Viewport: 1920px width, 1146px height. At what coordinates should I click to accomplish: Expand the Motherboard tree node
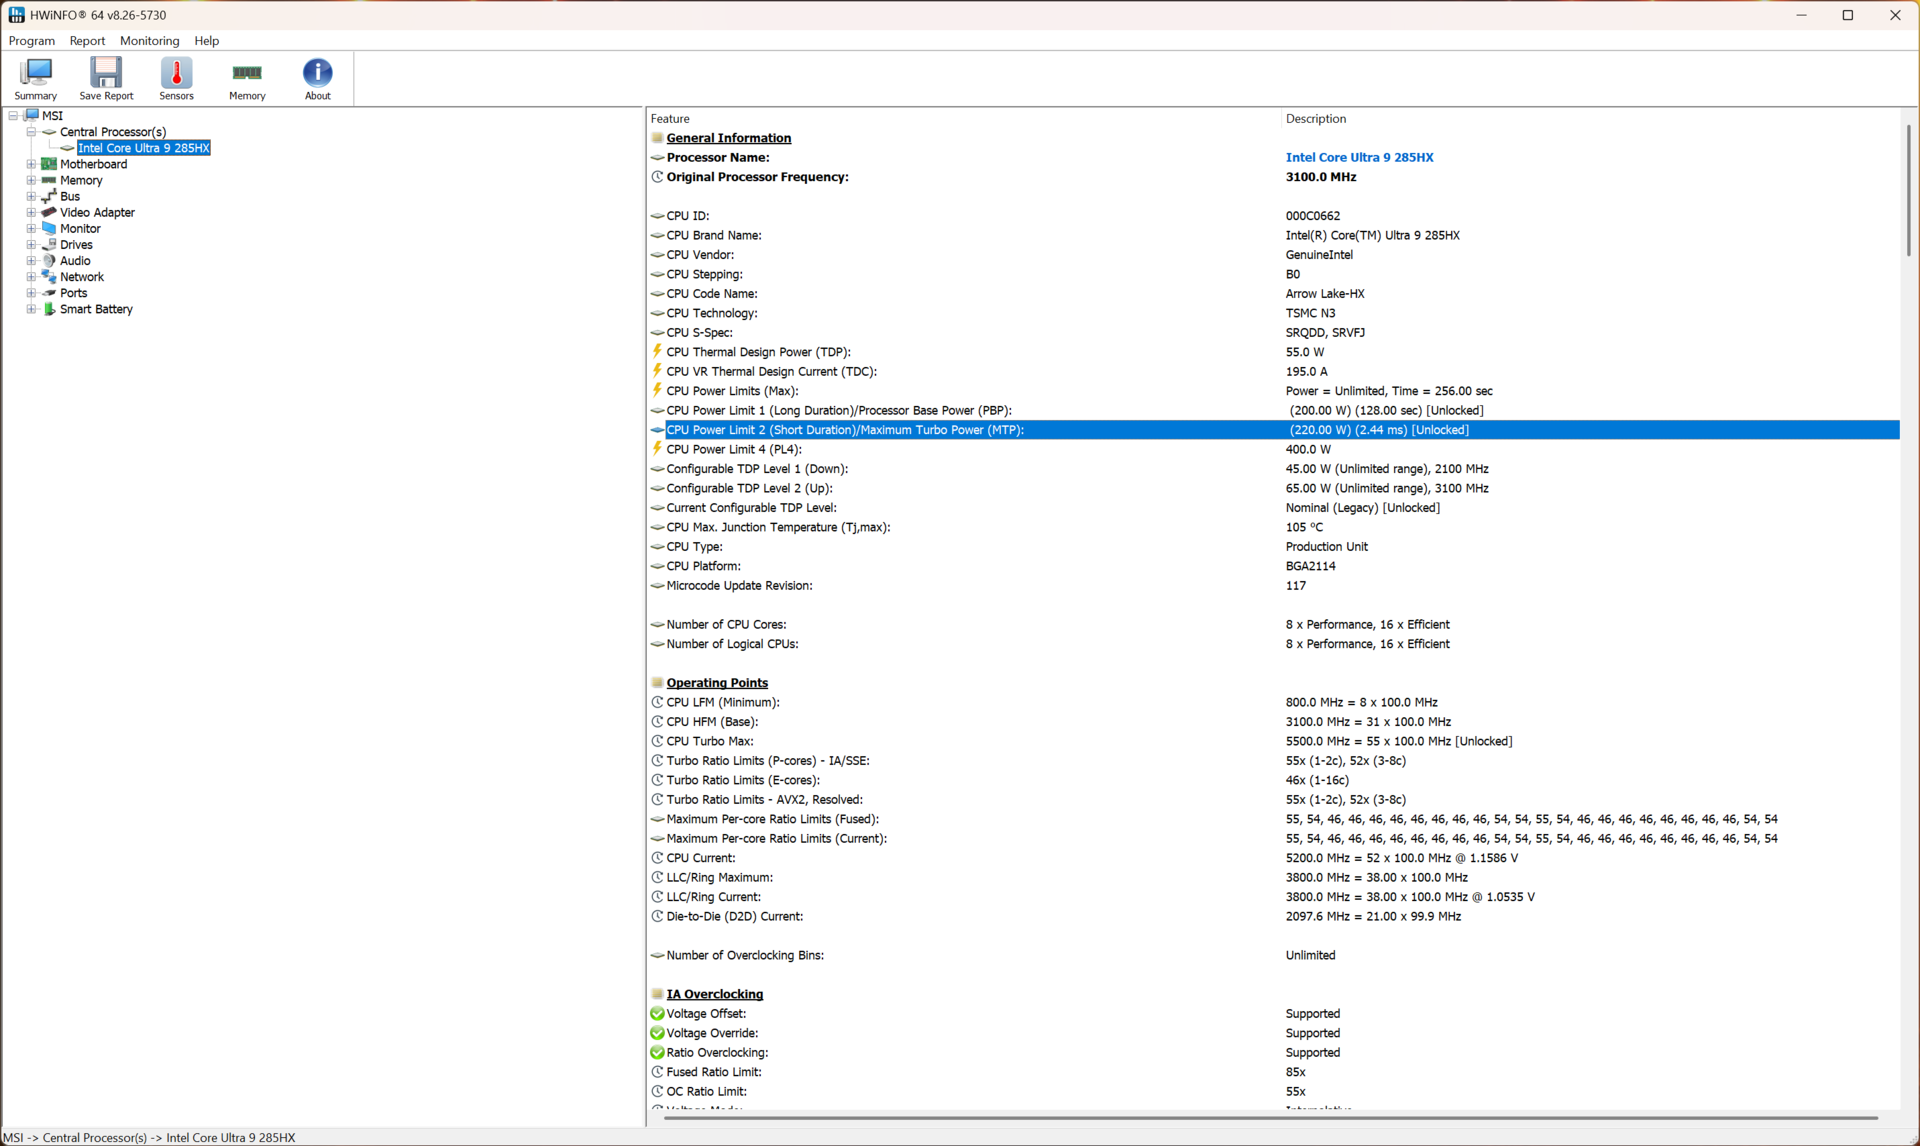[x=31, y=164]
